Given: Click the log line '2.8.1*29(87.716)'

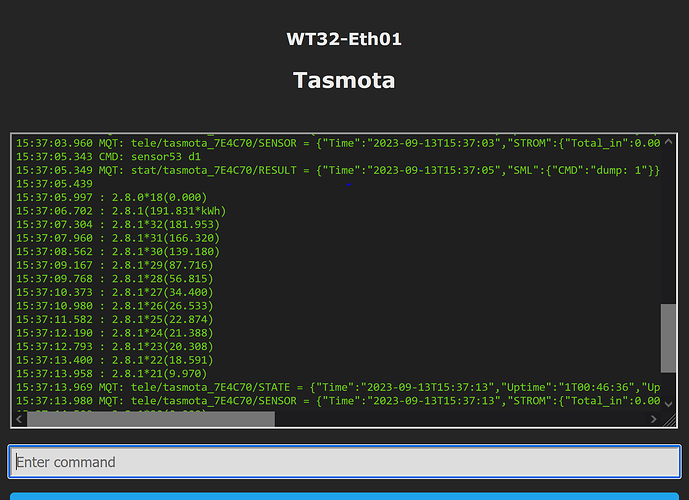Looking at the screenshot, I should 115,265.
